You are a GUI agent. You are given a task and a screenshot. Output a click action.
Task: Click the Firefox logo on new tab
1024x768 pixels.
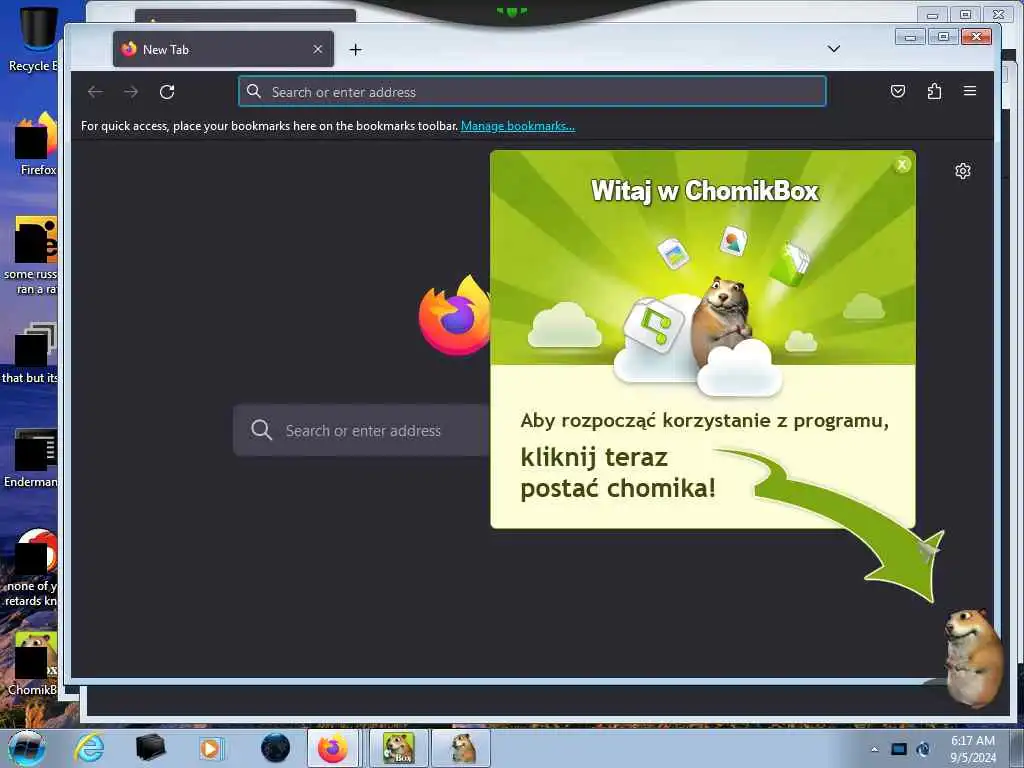pos(455,316)
